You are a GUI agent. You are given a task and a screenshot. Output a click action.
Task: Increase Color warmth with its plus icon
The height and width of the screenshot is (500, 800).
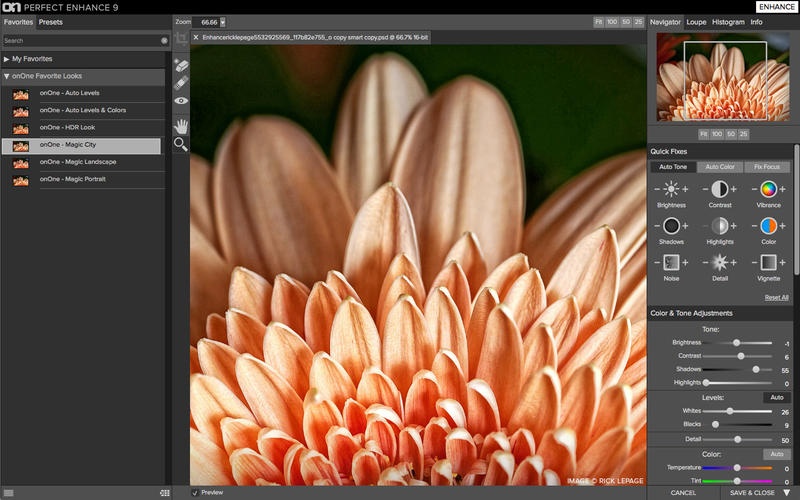[782, 226]
